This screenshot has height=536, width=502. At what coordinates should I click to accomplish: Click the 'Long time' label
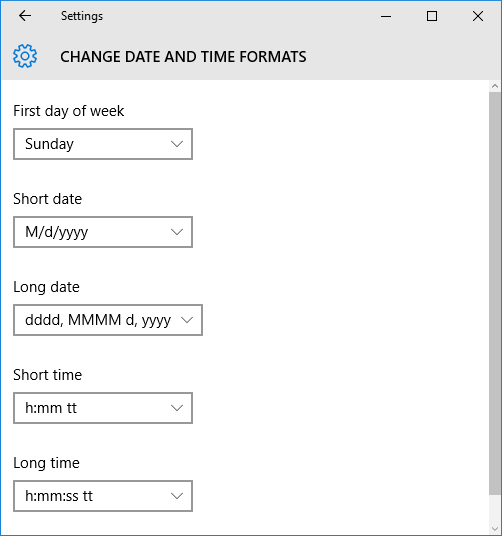(x=46, y=463)
